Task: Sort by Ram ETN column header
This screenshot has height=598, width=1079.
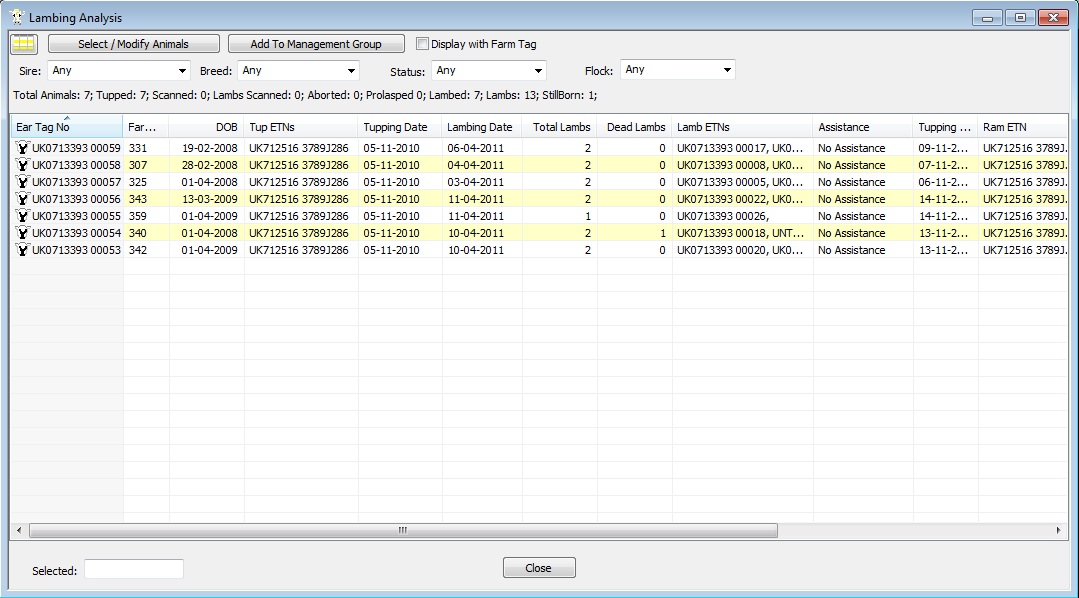Action: (1023, 127)
